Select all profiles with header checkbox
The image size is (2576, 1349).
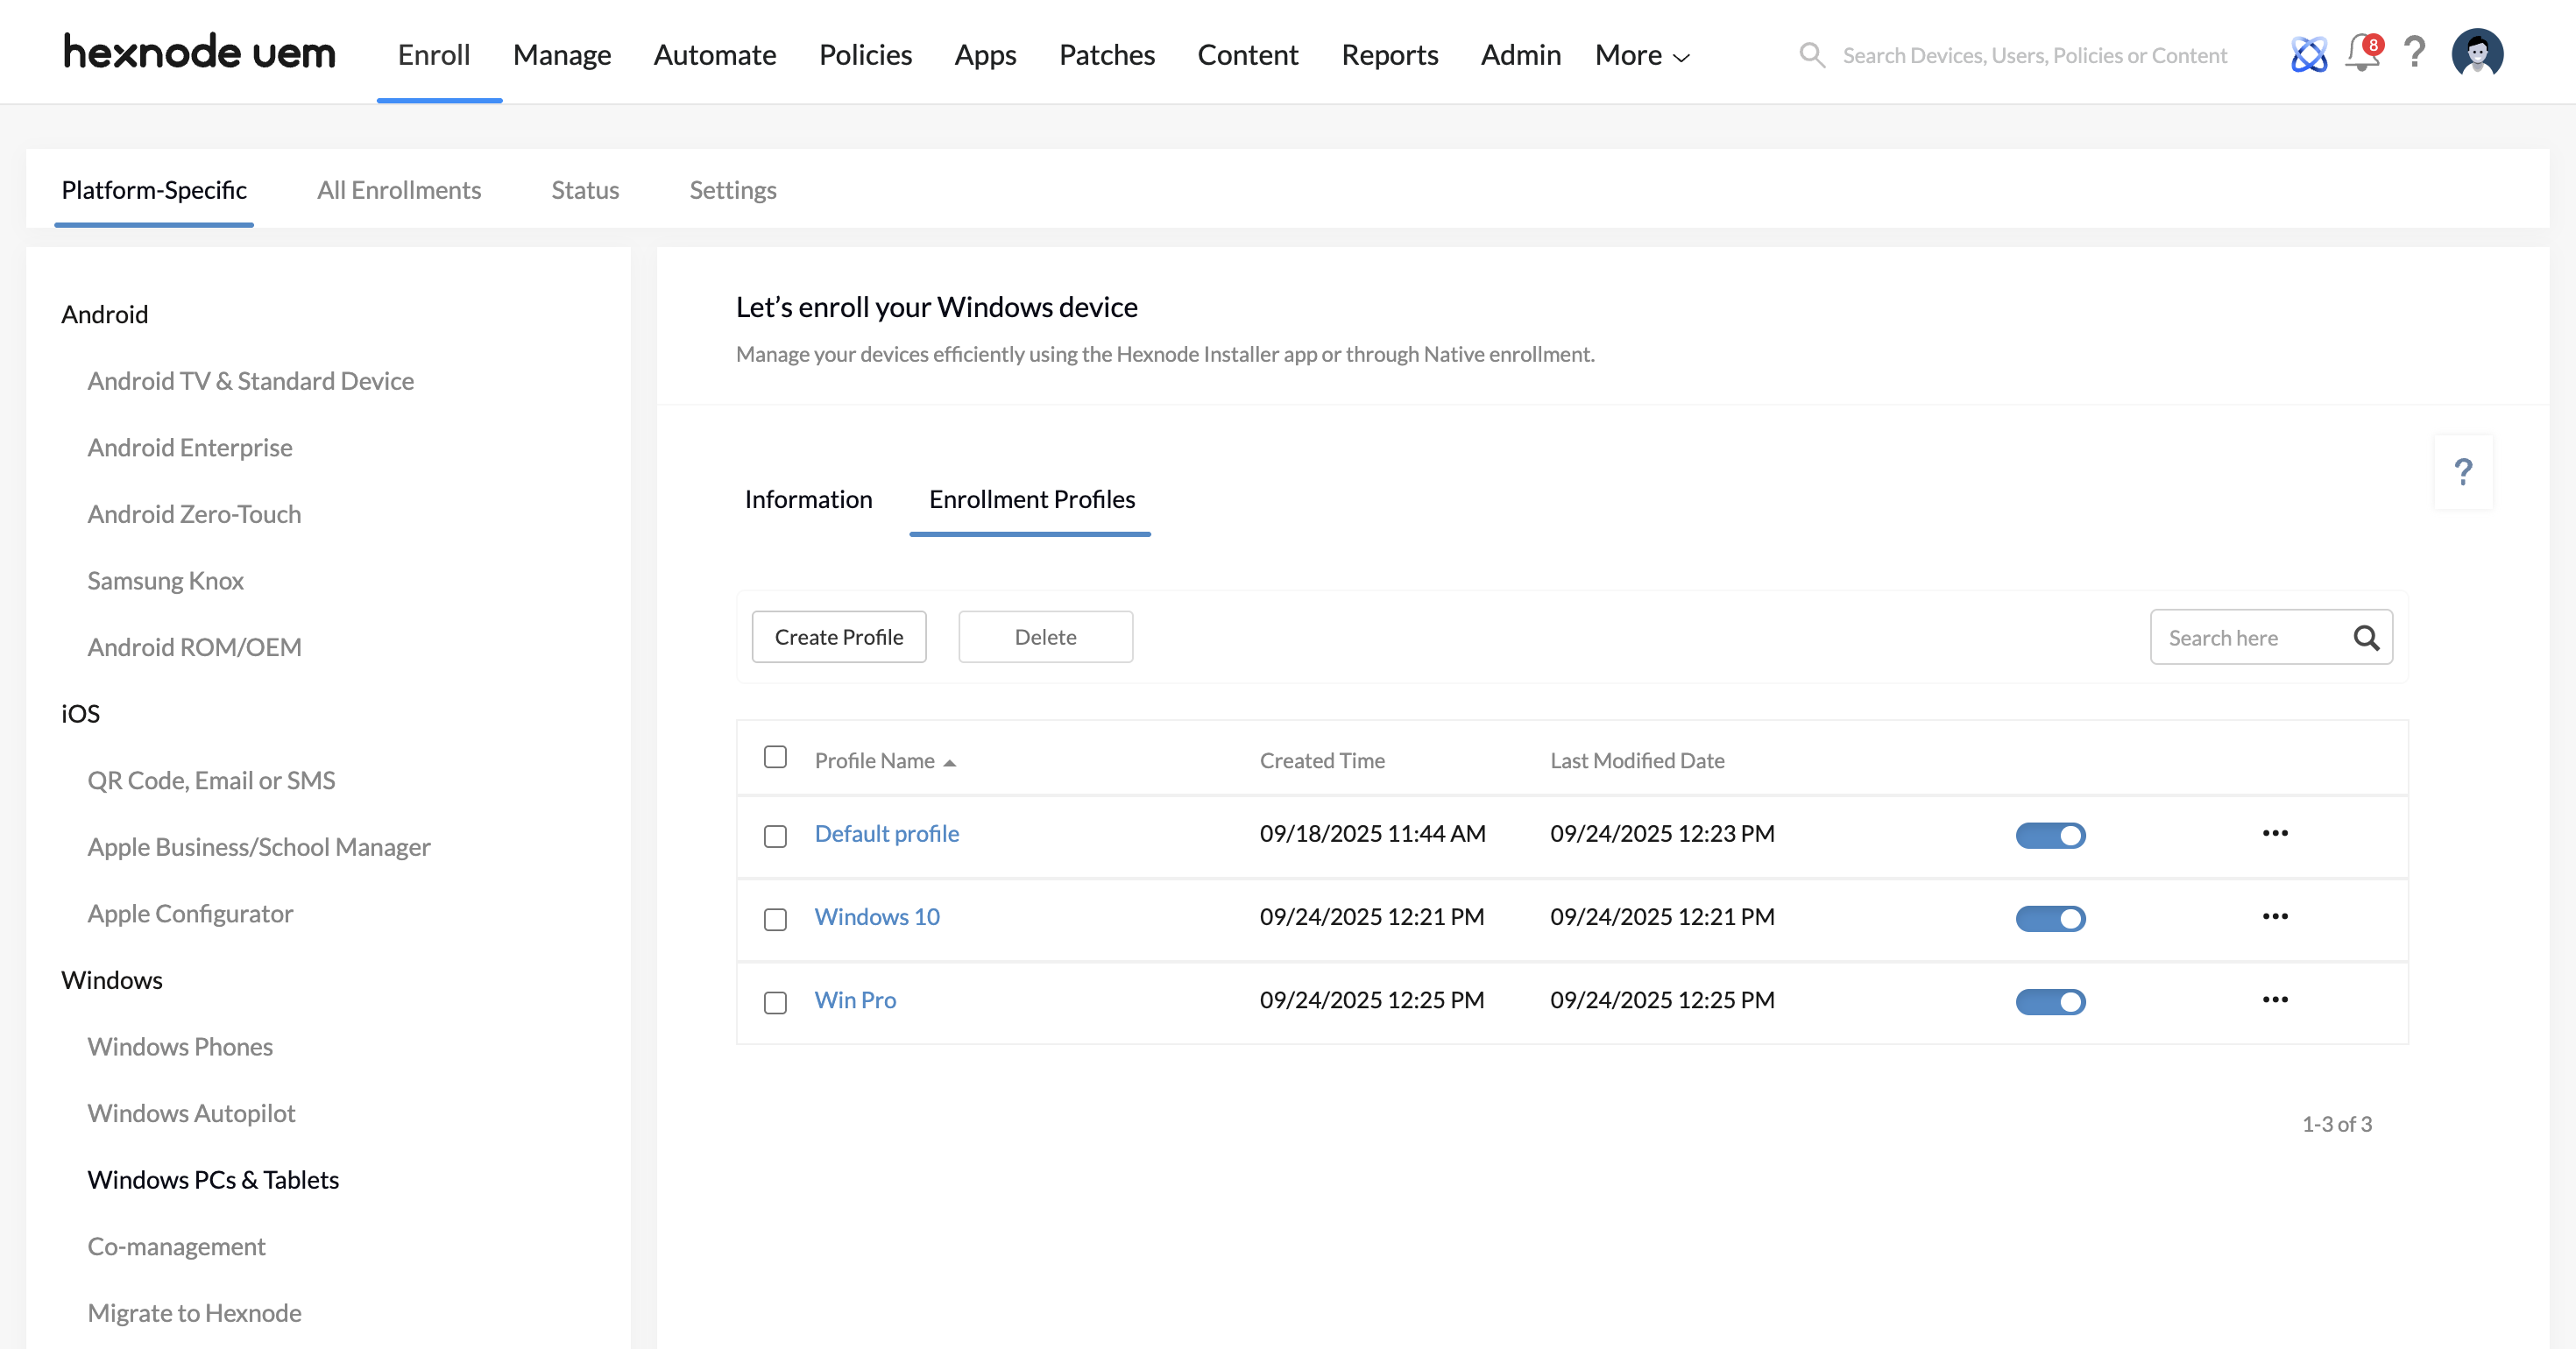[775, 757]
